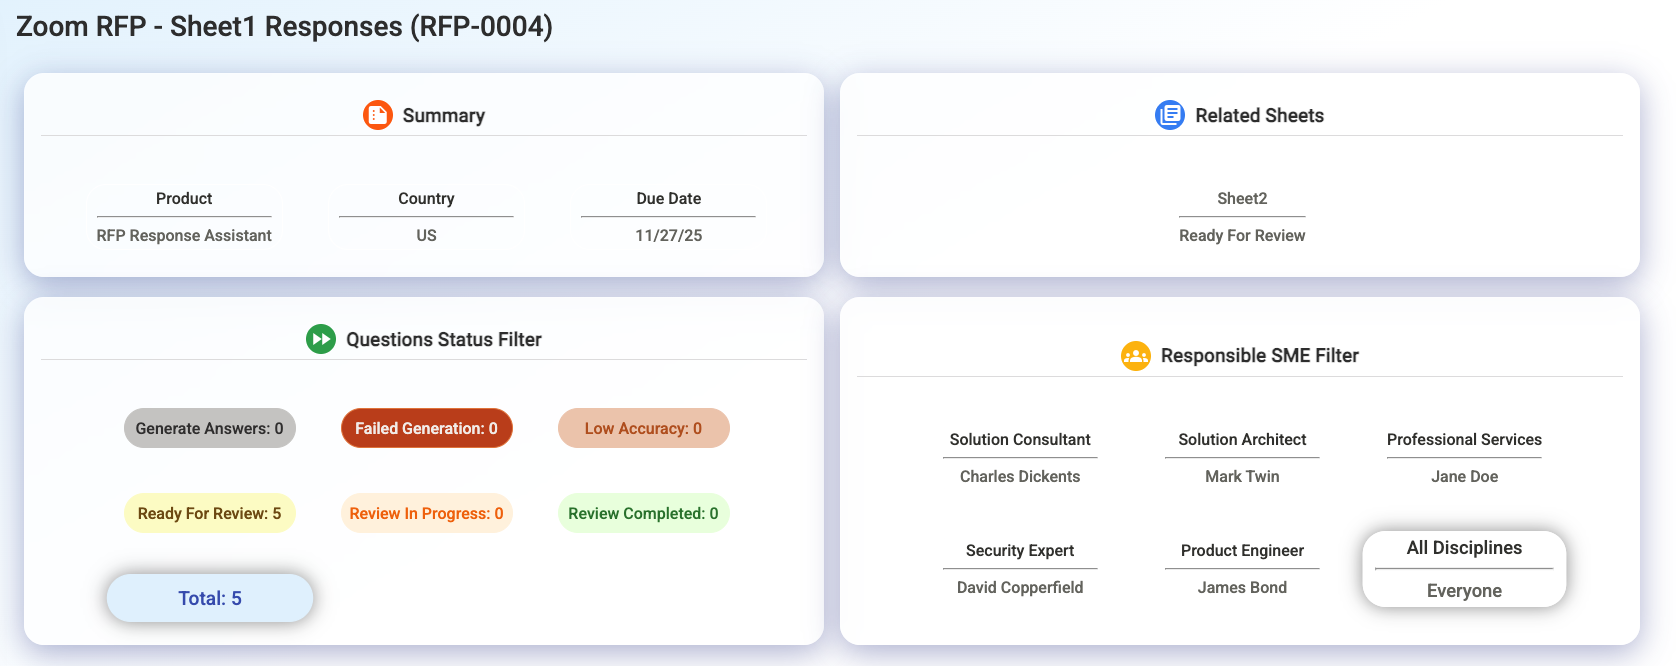Click the Zoom RFP - Sheet1 Responses title

(285, 26)
